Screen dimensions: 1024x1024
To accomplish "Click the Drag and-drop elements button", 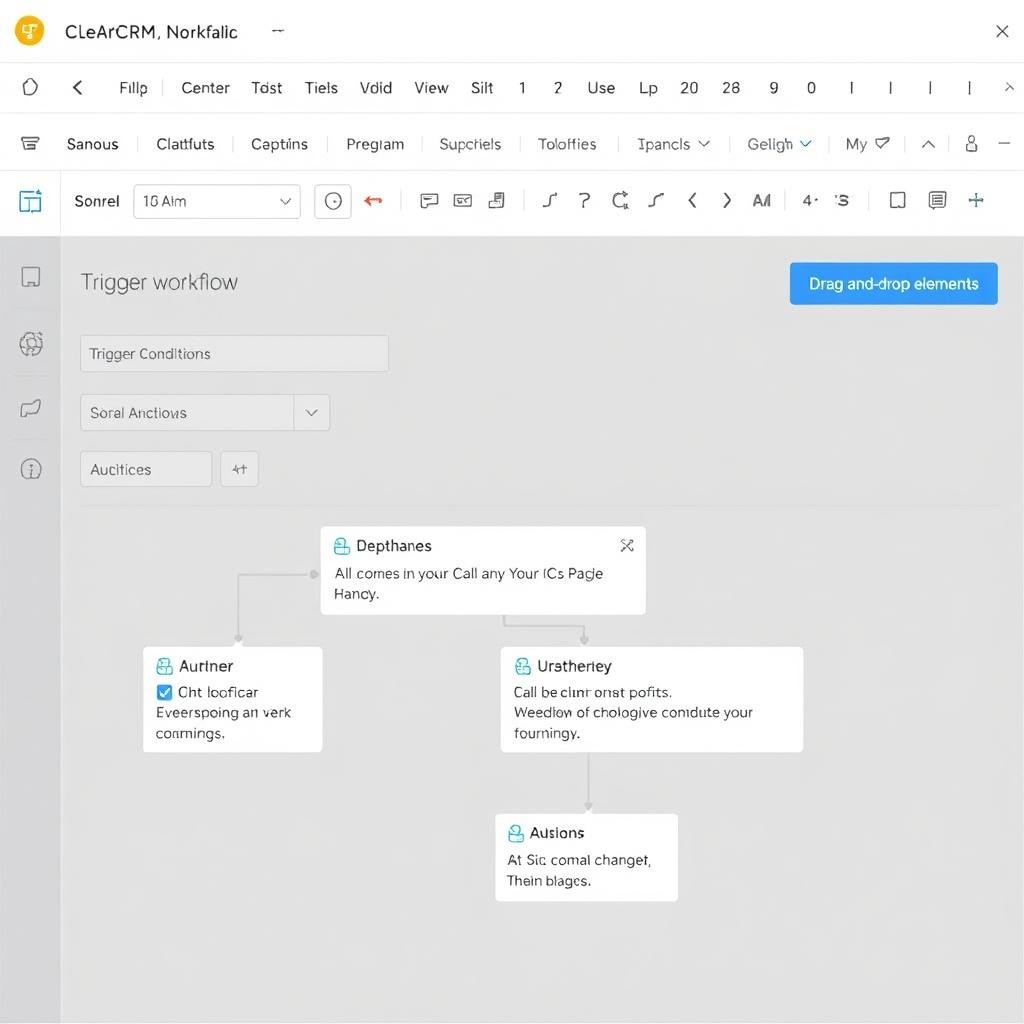I will [x=893, y=283].
